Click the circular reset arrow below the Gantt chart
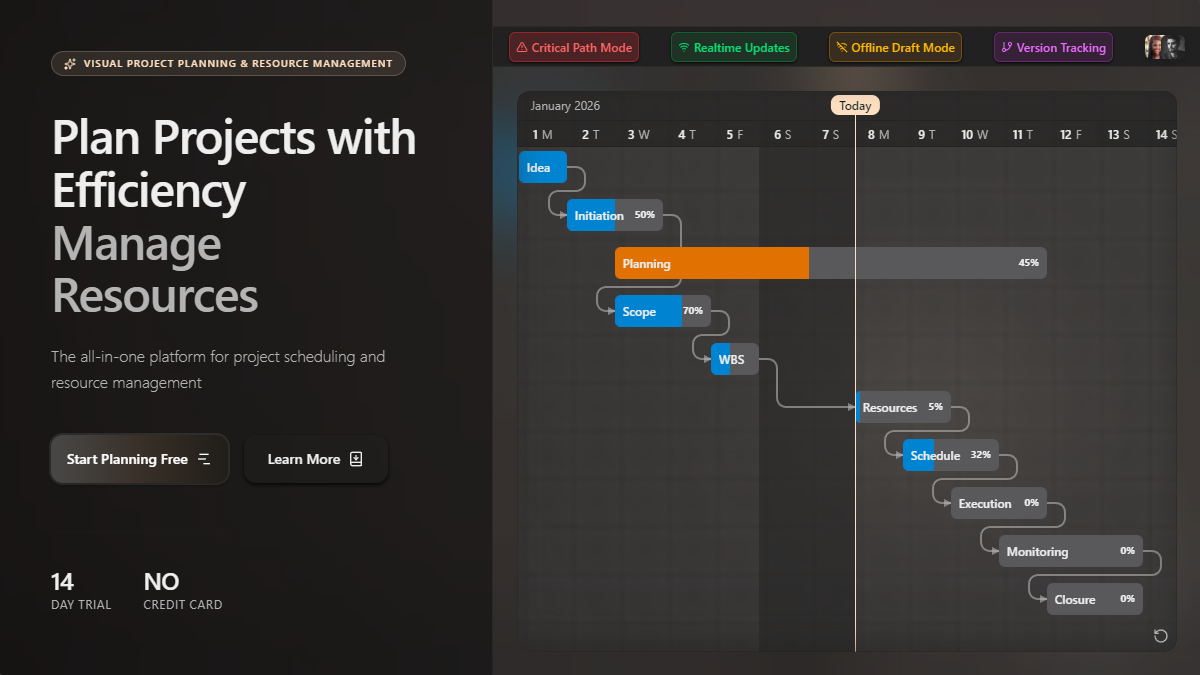This screenshot has height=675, width=1200. pos(1160,636)
